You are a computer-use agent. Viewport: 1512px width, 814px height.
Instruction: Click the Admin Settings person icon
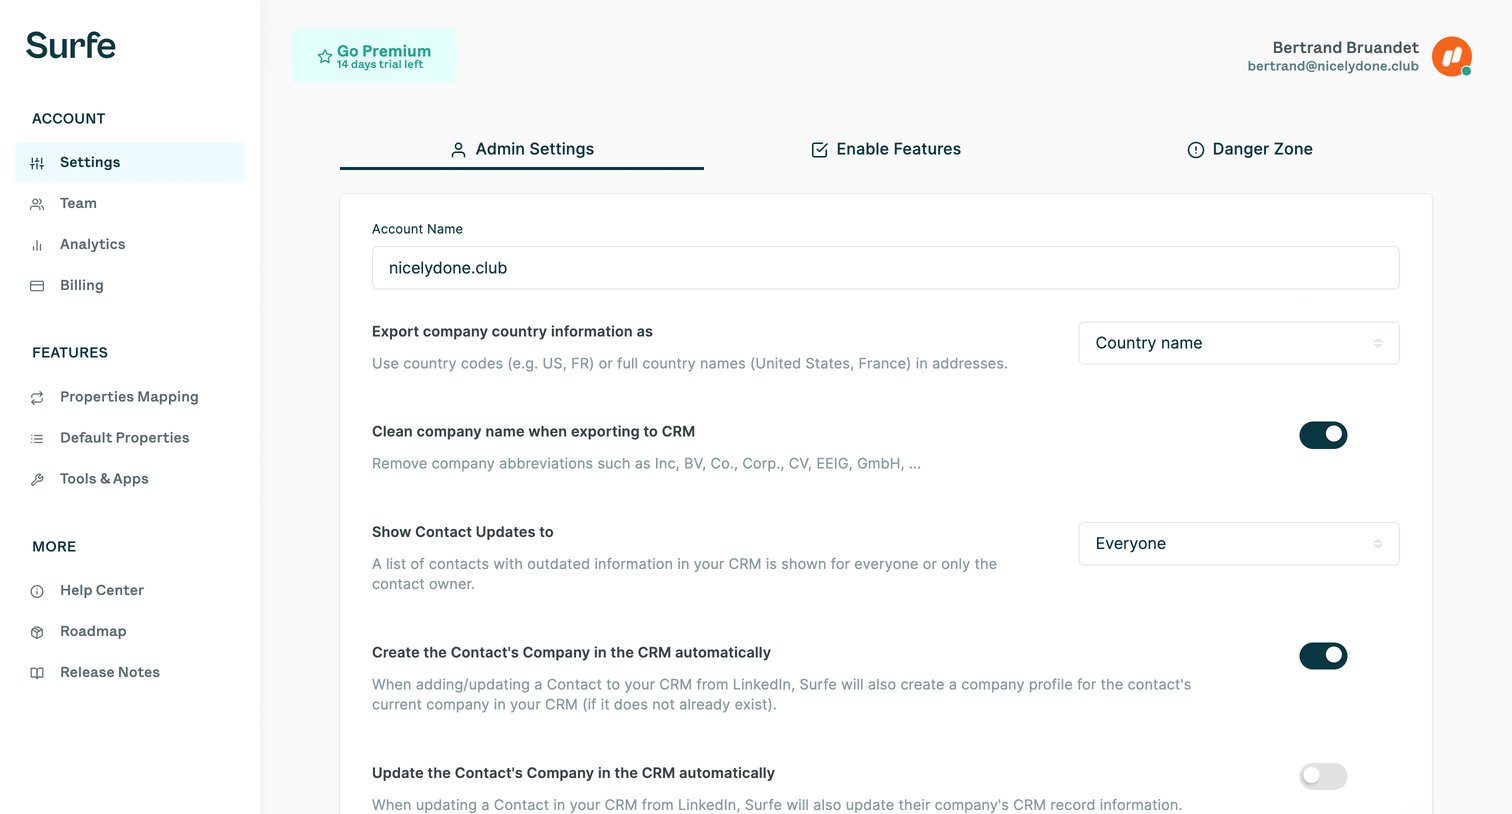click(x=458, y=150)
